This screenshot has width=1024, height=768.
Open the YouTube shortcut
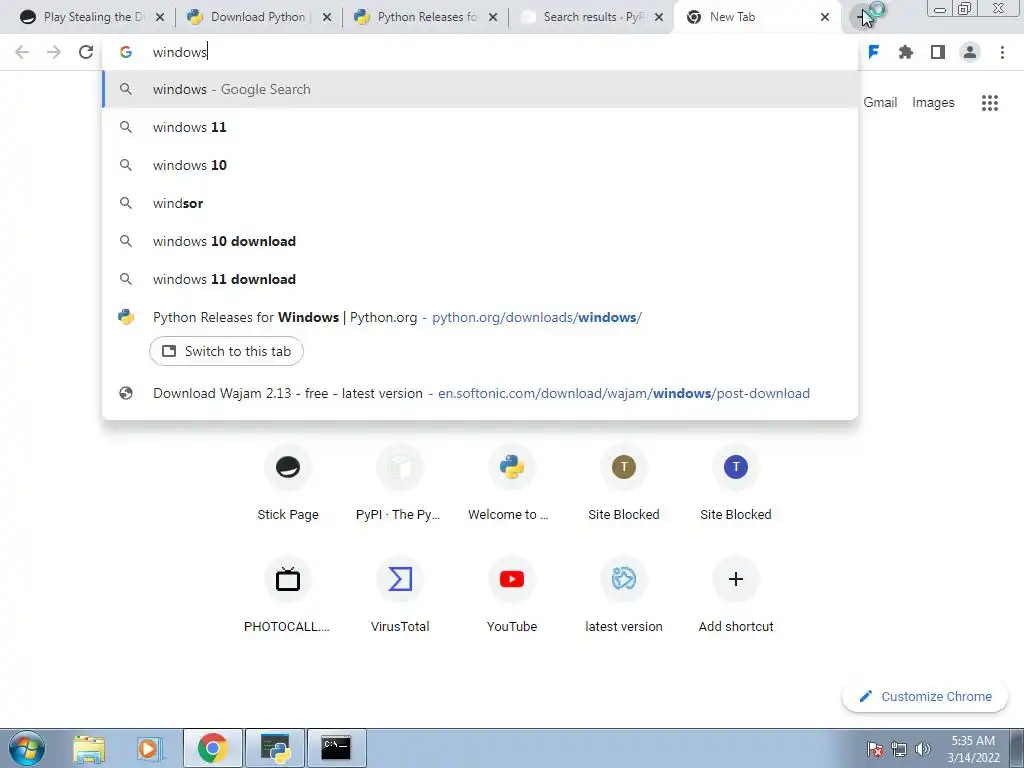pos(511,596)
